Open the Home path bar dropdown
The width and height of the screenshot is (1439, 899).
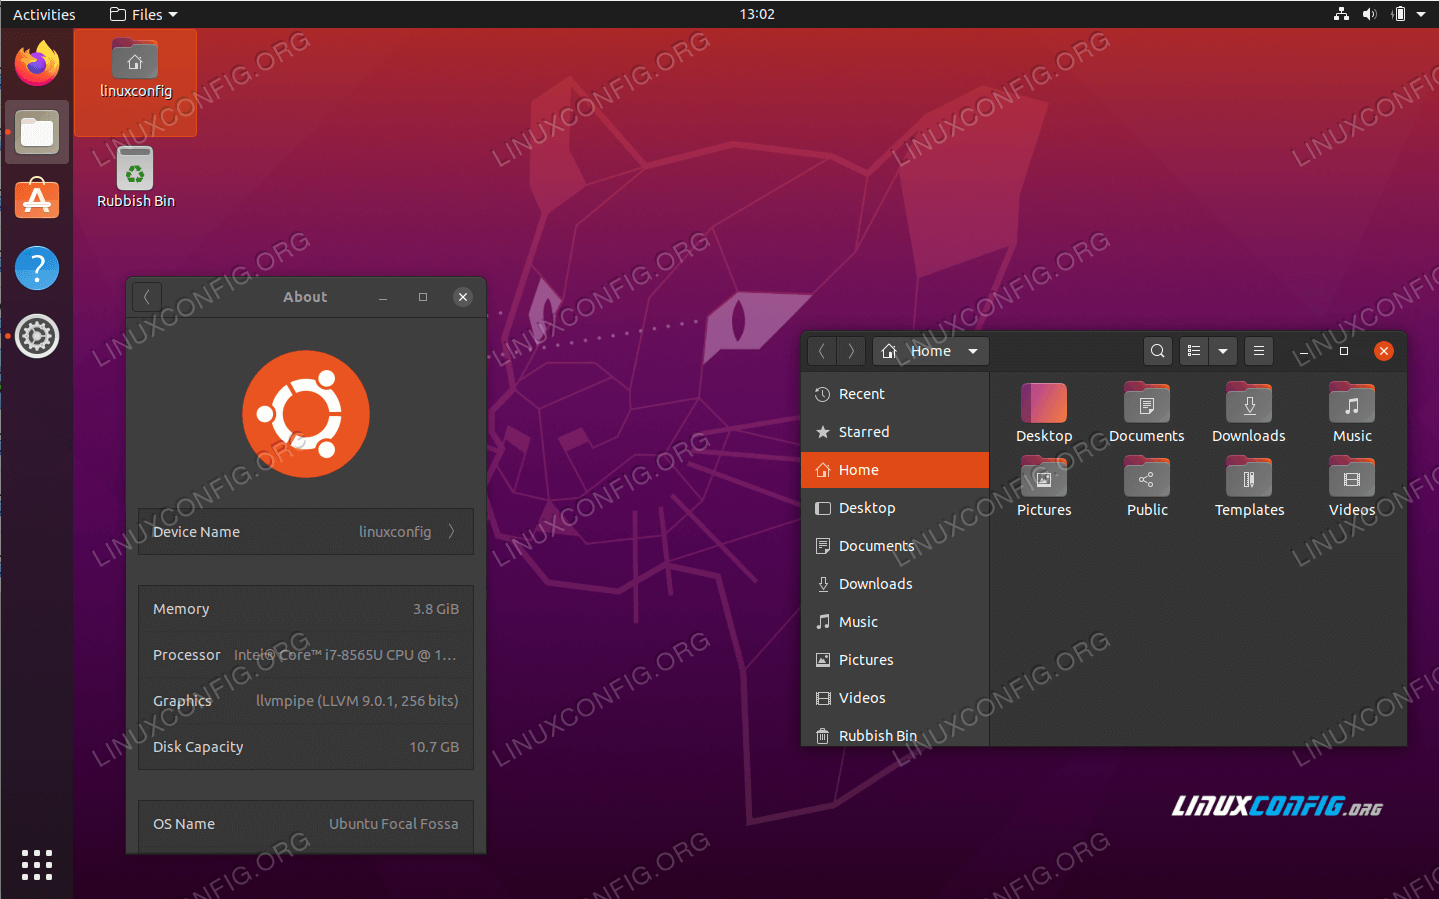(x=971, y=351)
